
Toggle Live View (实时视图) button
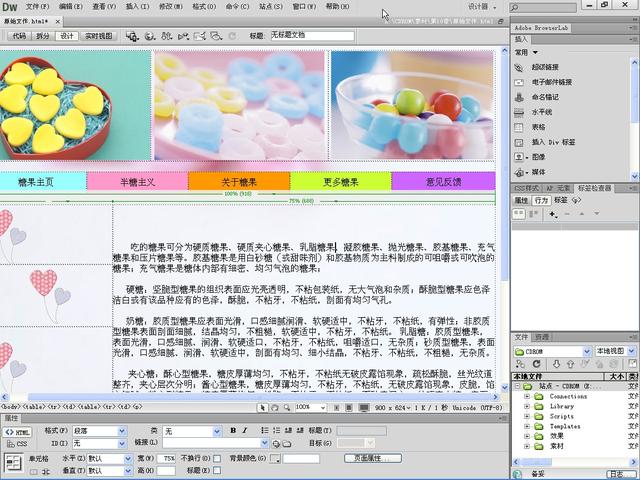point(98,36)
